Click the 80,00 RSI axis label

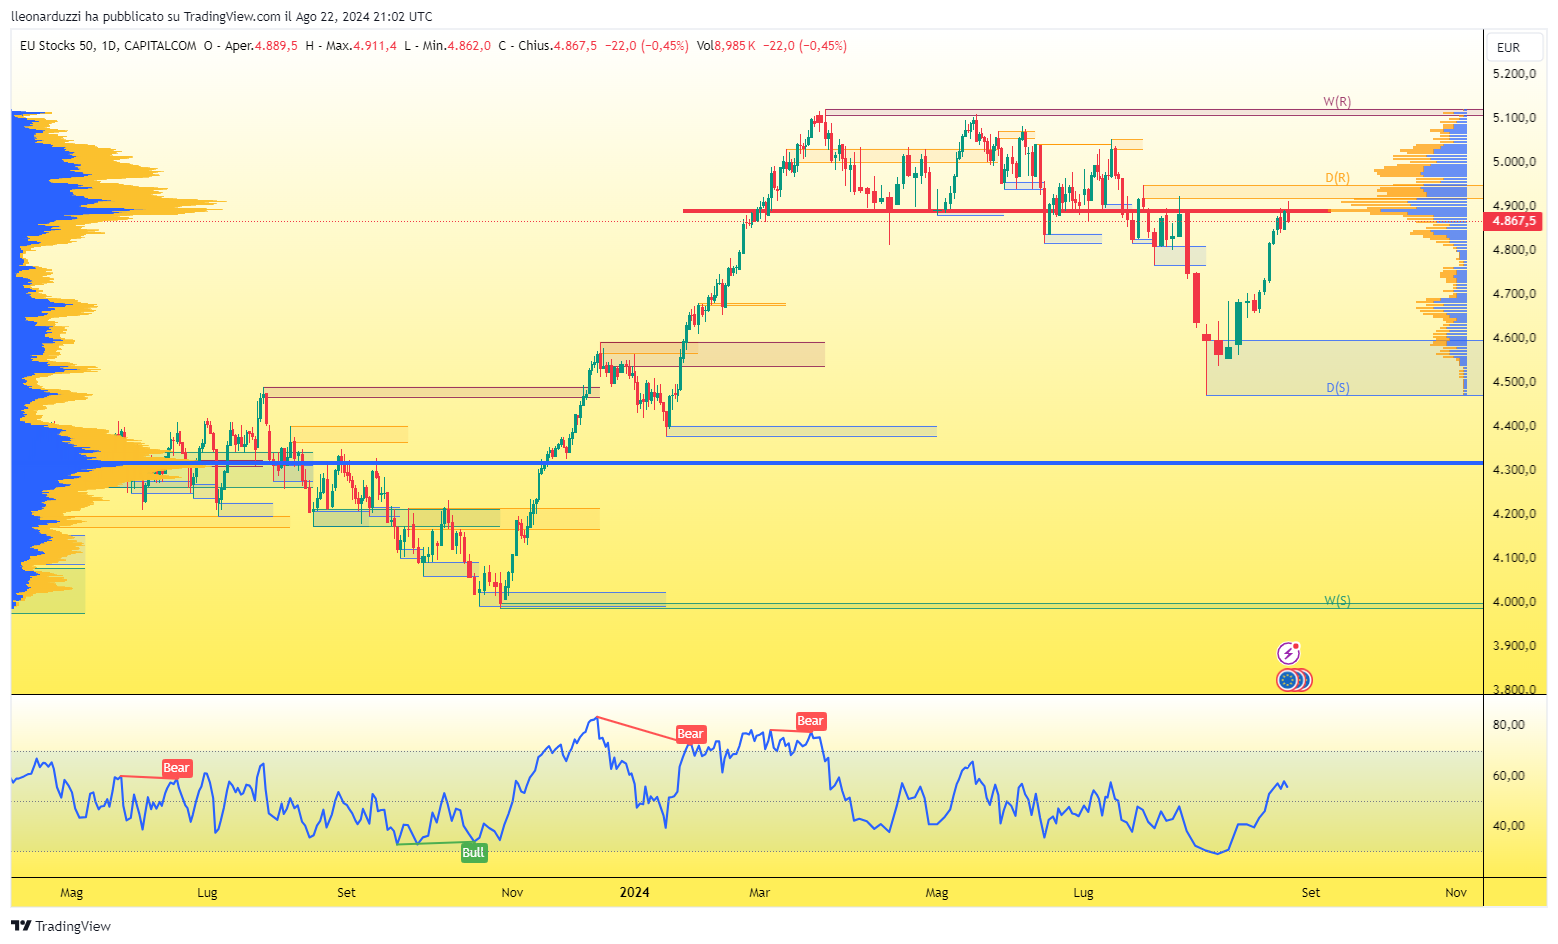[1508, 725]
